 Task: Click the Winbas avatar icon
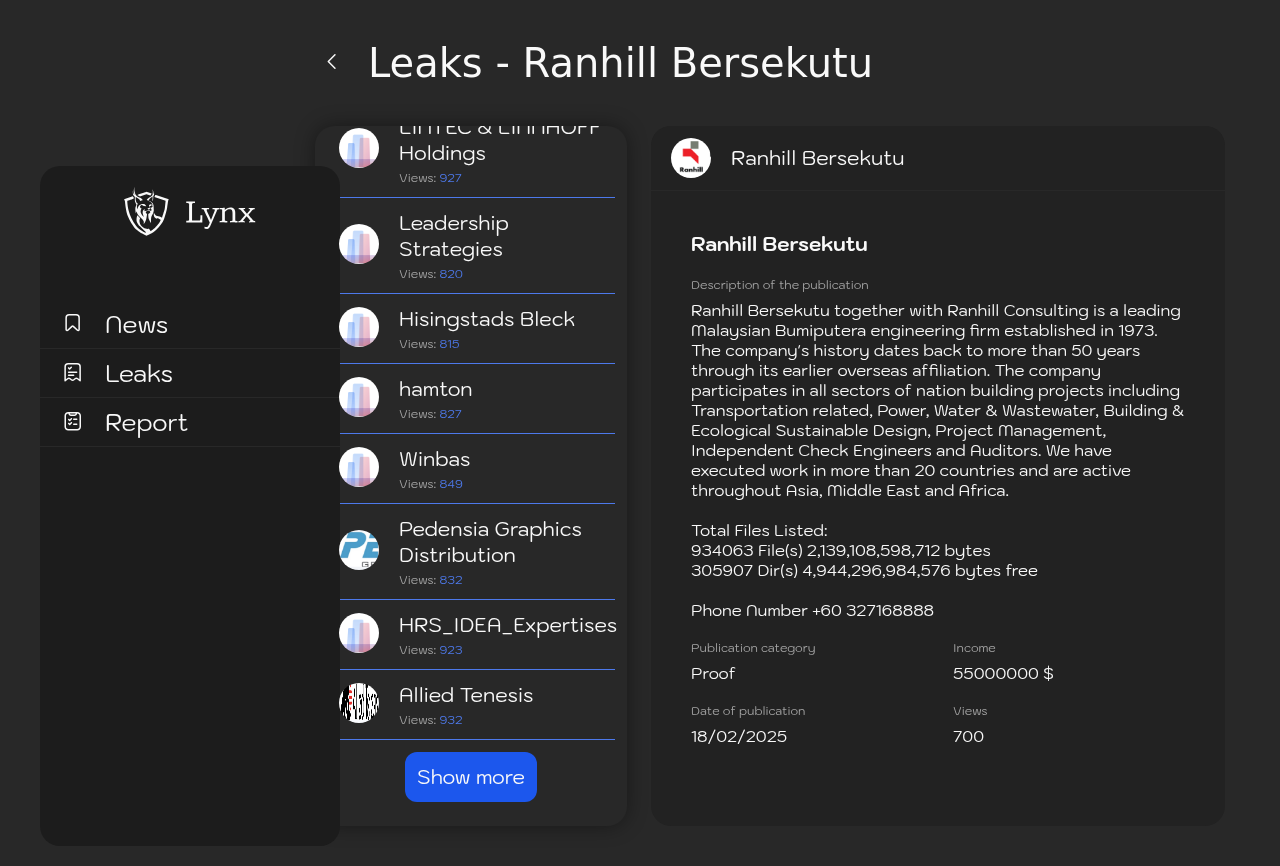point(359,467)
